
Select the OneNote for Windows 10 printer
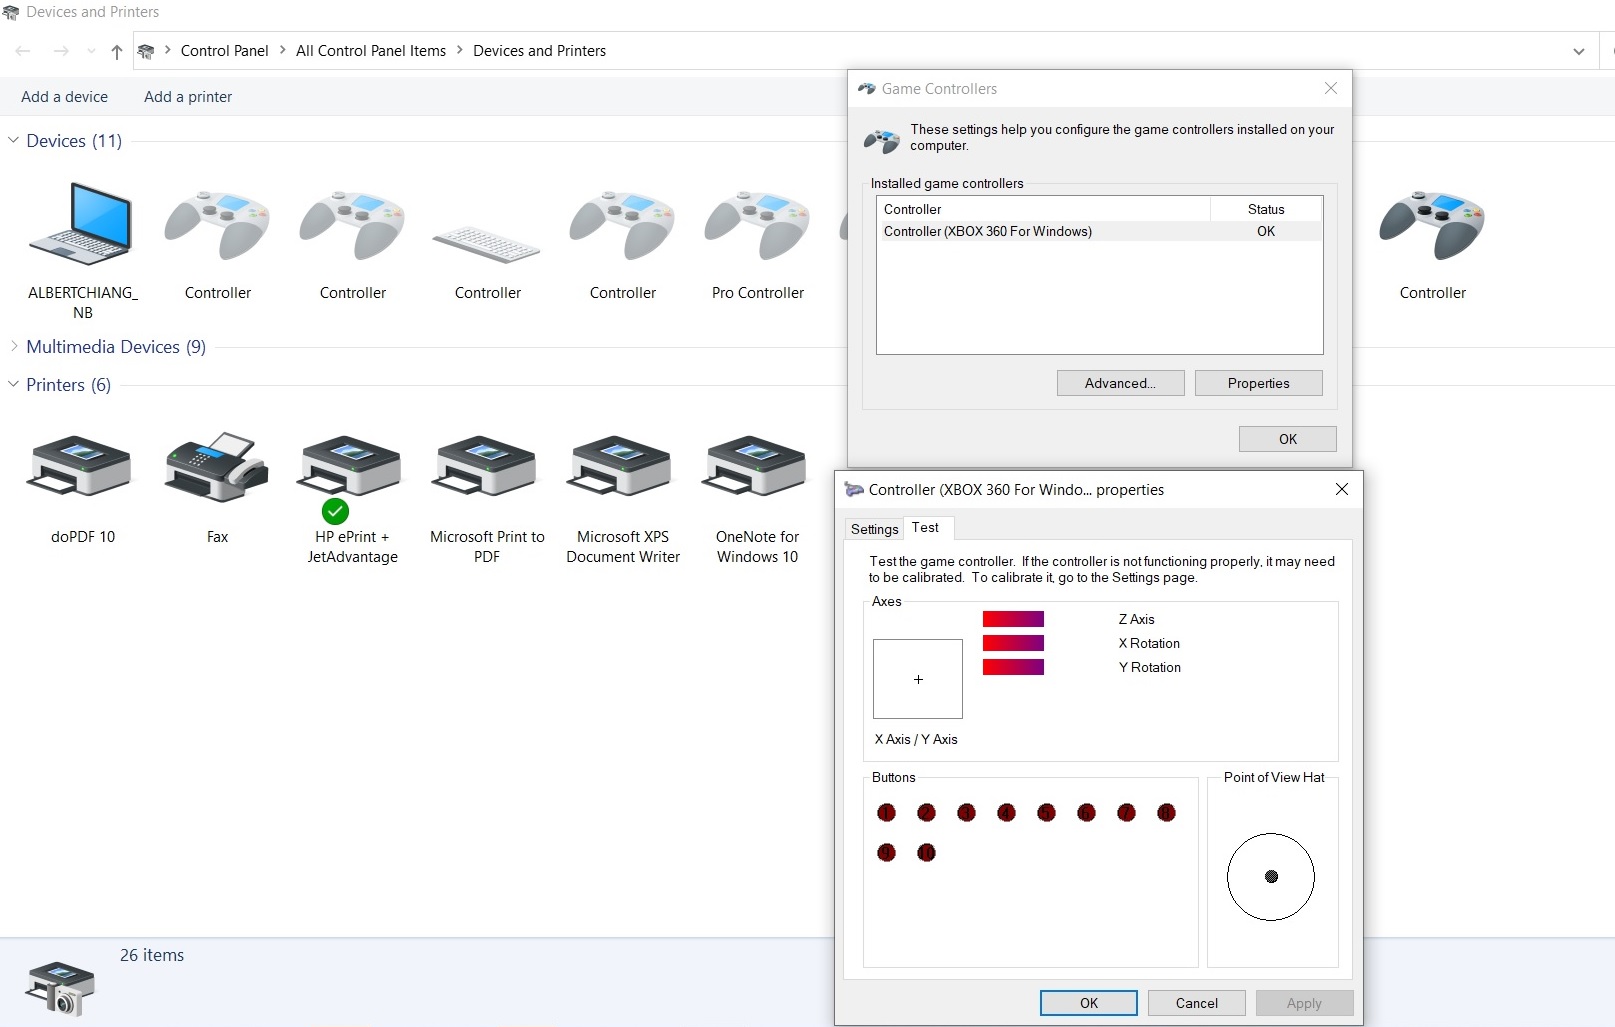pos(757,468)
